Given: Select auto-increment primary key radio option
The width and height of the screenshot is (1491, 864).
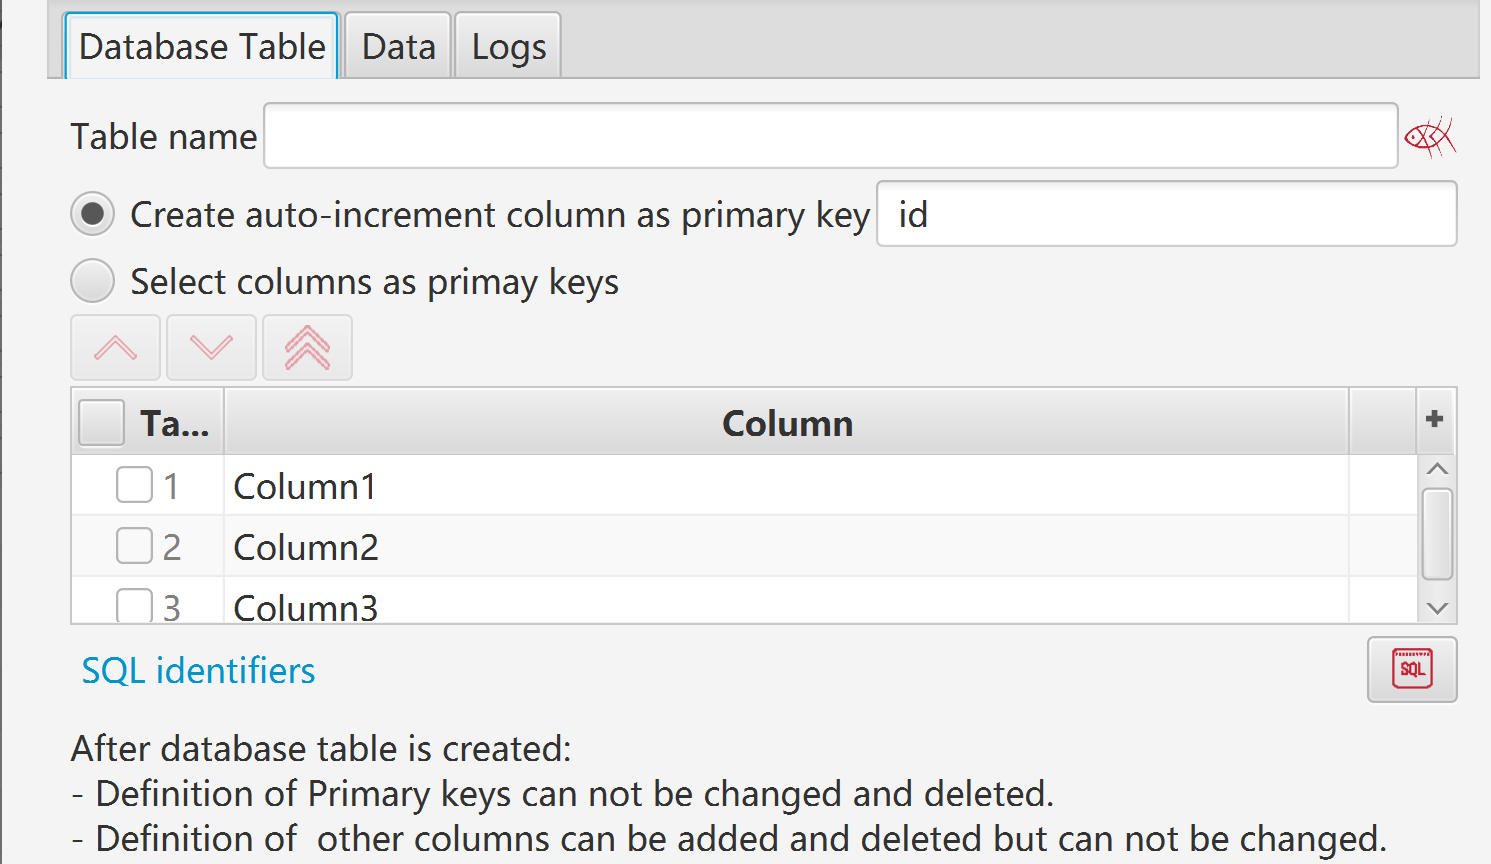Looking at the screenshot, I should point(92,214).
